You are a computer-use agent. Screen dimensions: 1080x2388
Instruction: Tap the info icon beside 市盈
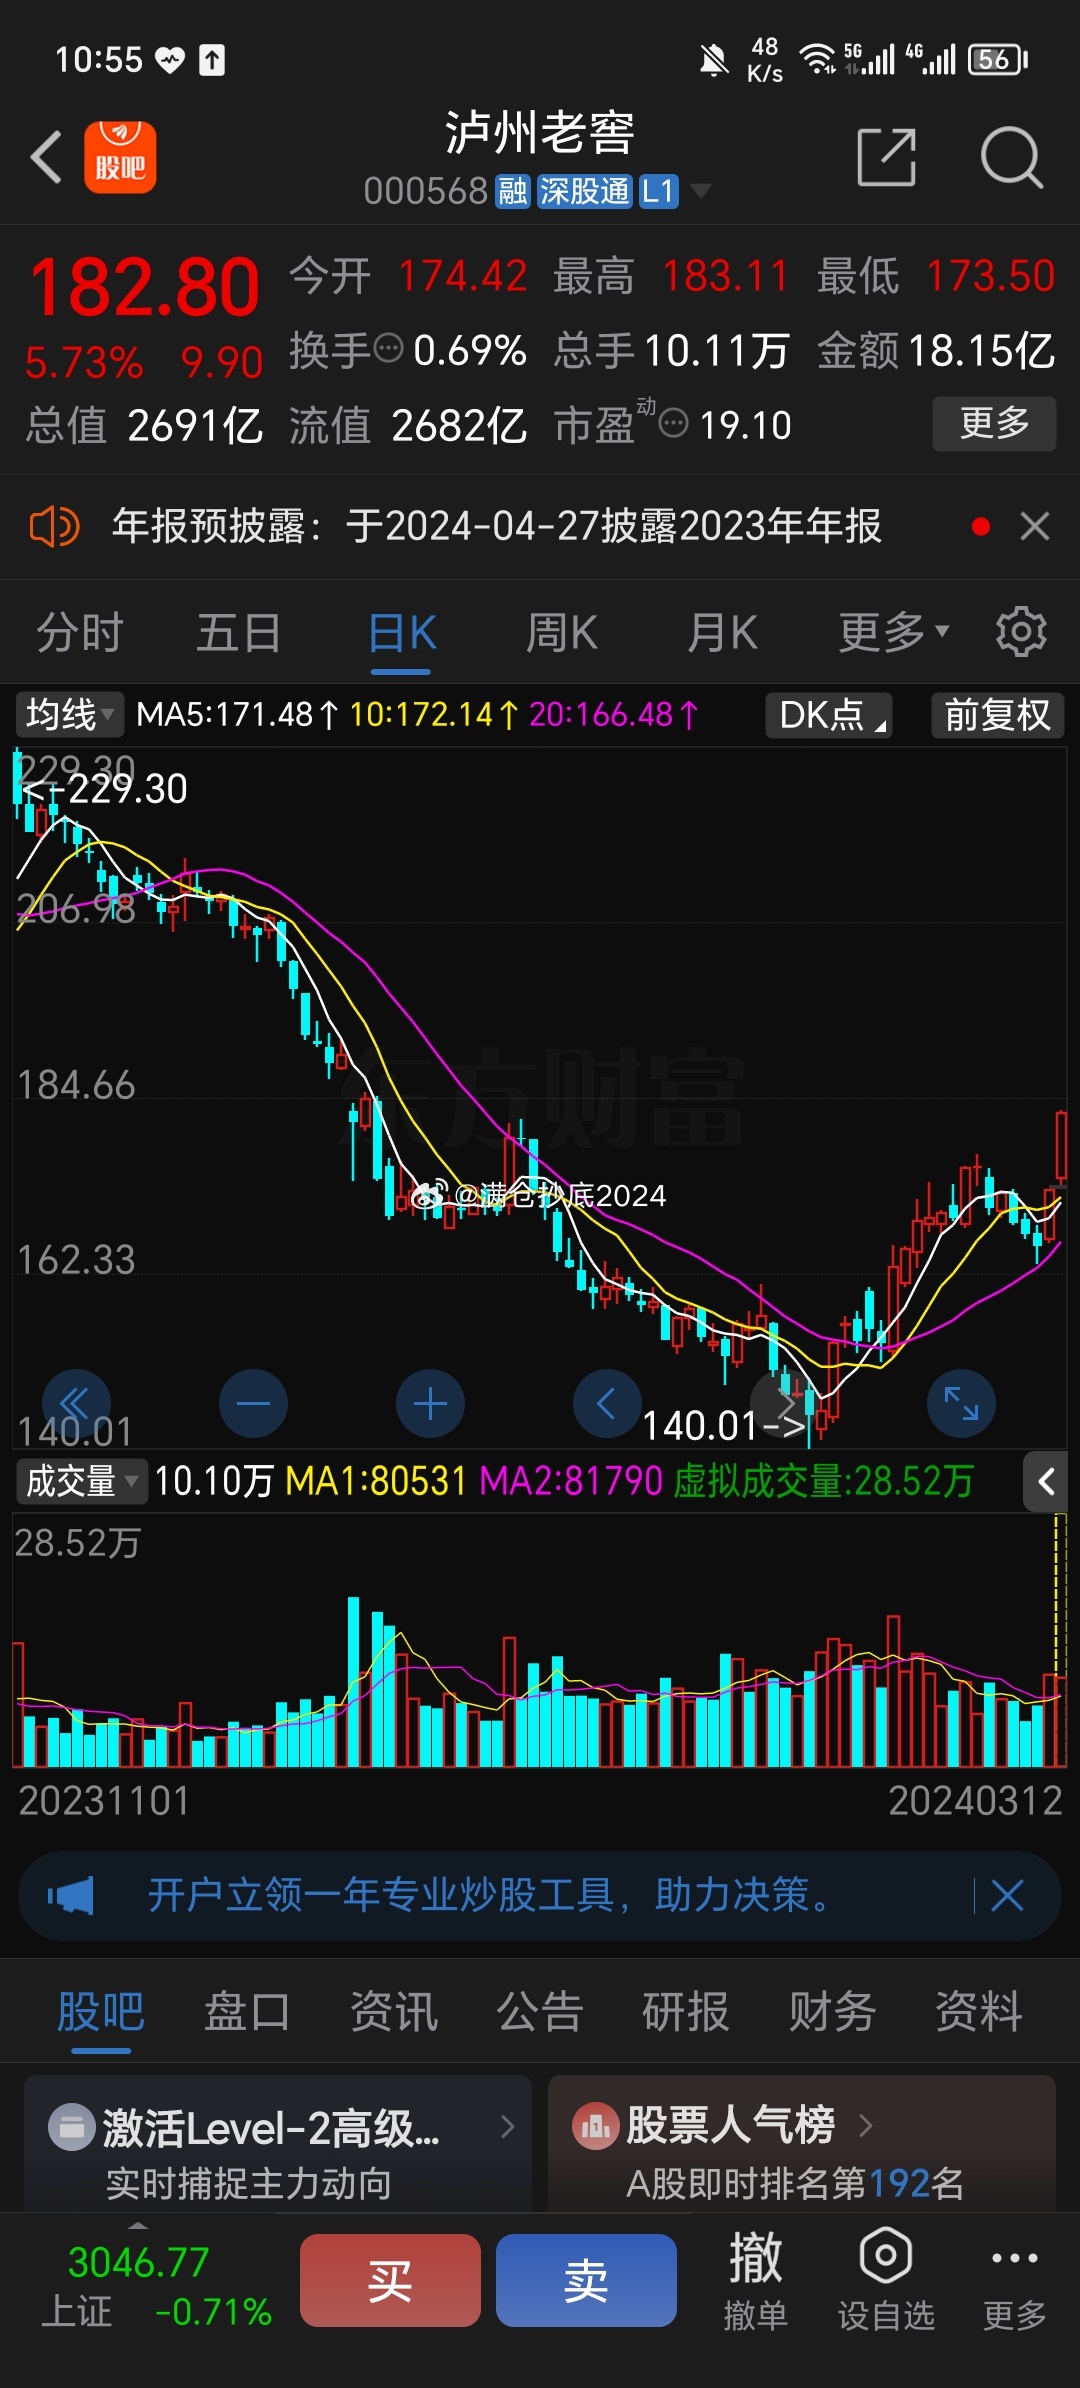point(674,424)
